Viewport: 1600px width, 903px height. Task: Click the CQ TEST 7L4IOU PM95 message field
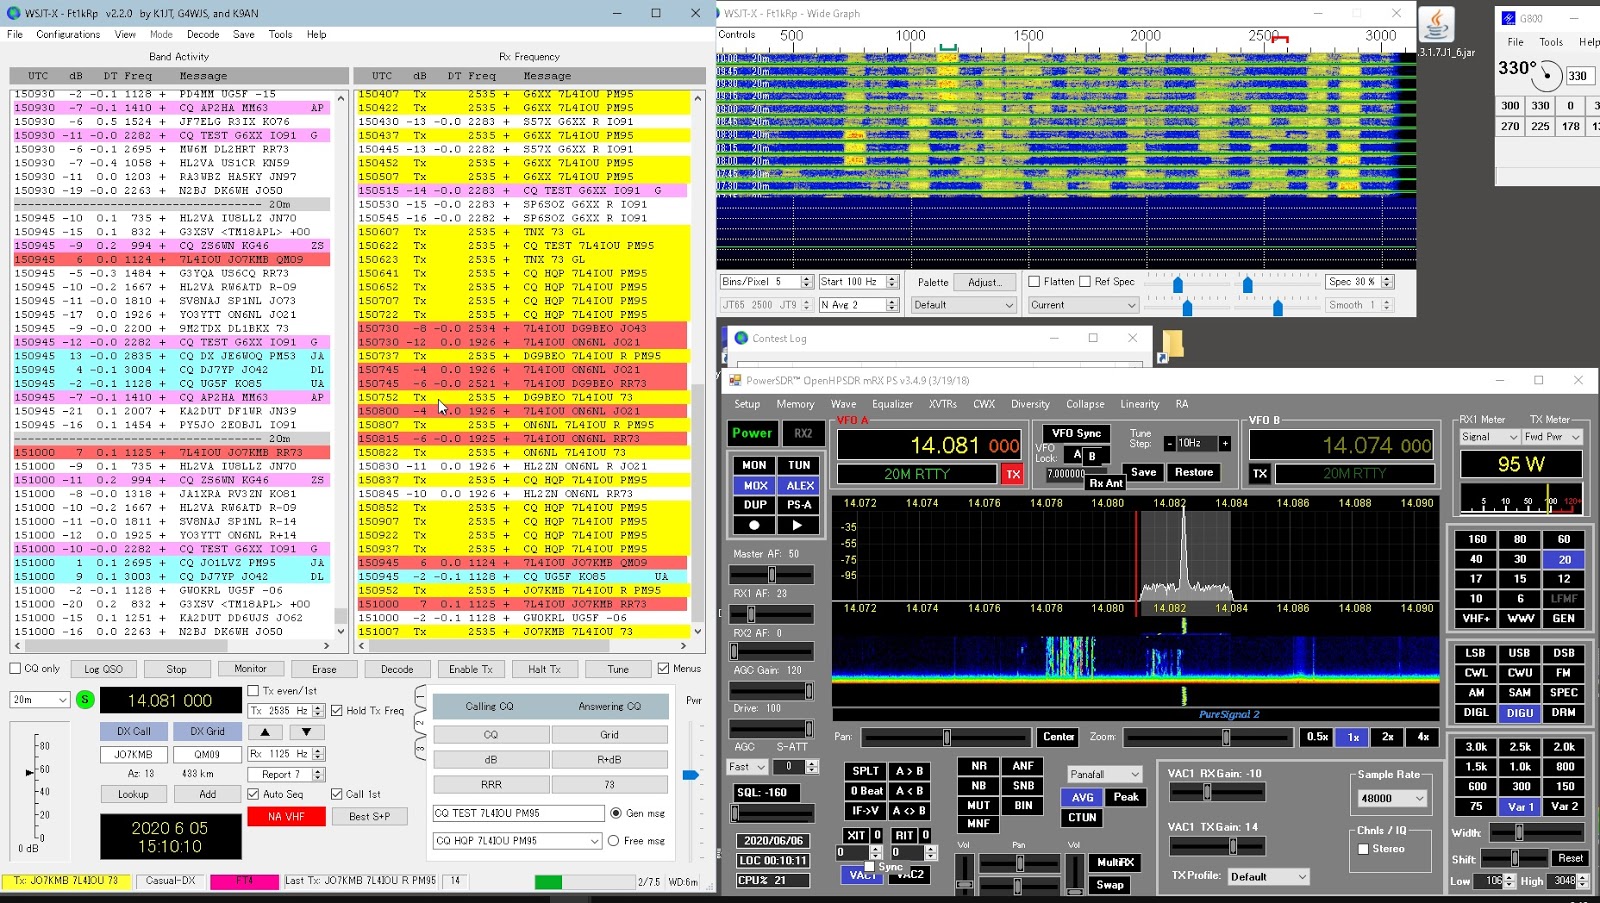click(518, 813)
